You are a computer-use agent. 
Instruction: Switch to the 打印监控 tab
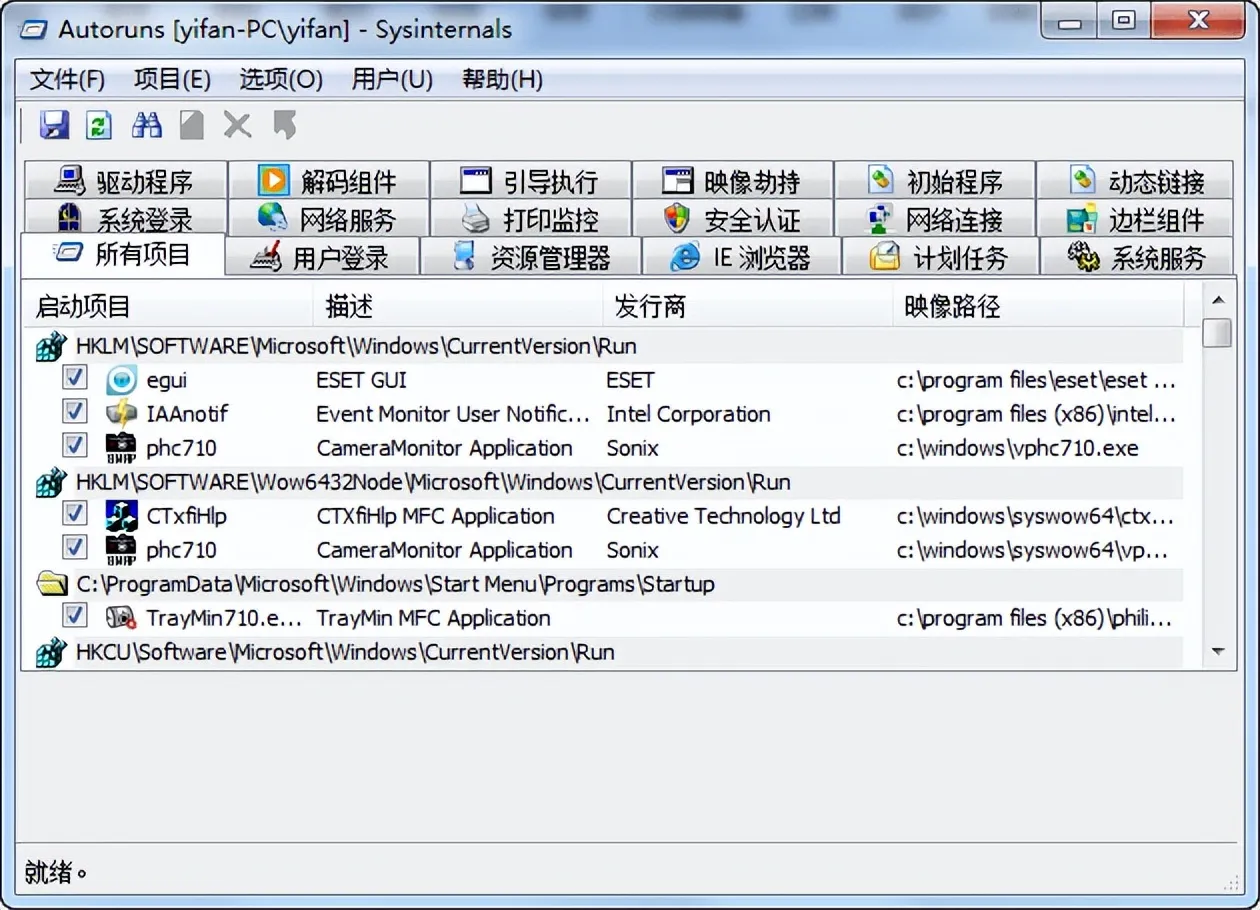click(531, 218)
